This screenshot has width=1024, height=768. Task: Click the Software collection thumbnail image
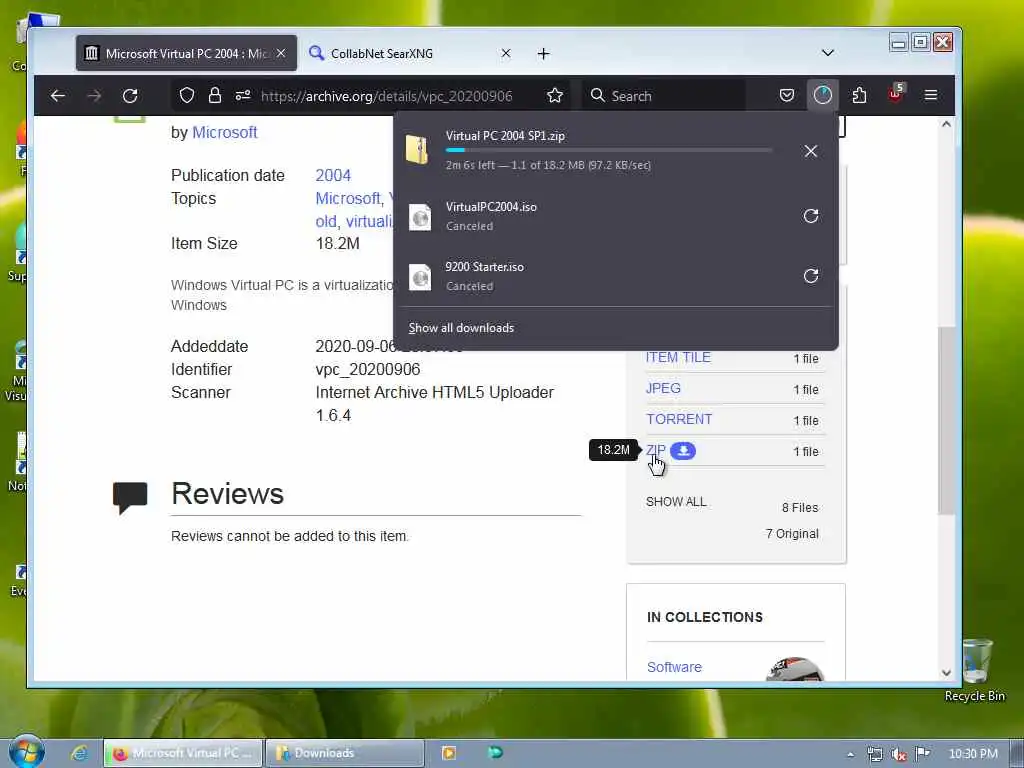(x=795, y=669)
